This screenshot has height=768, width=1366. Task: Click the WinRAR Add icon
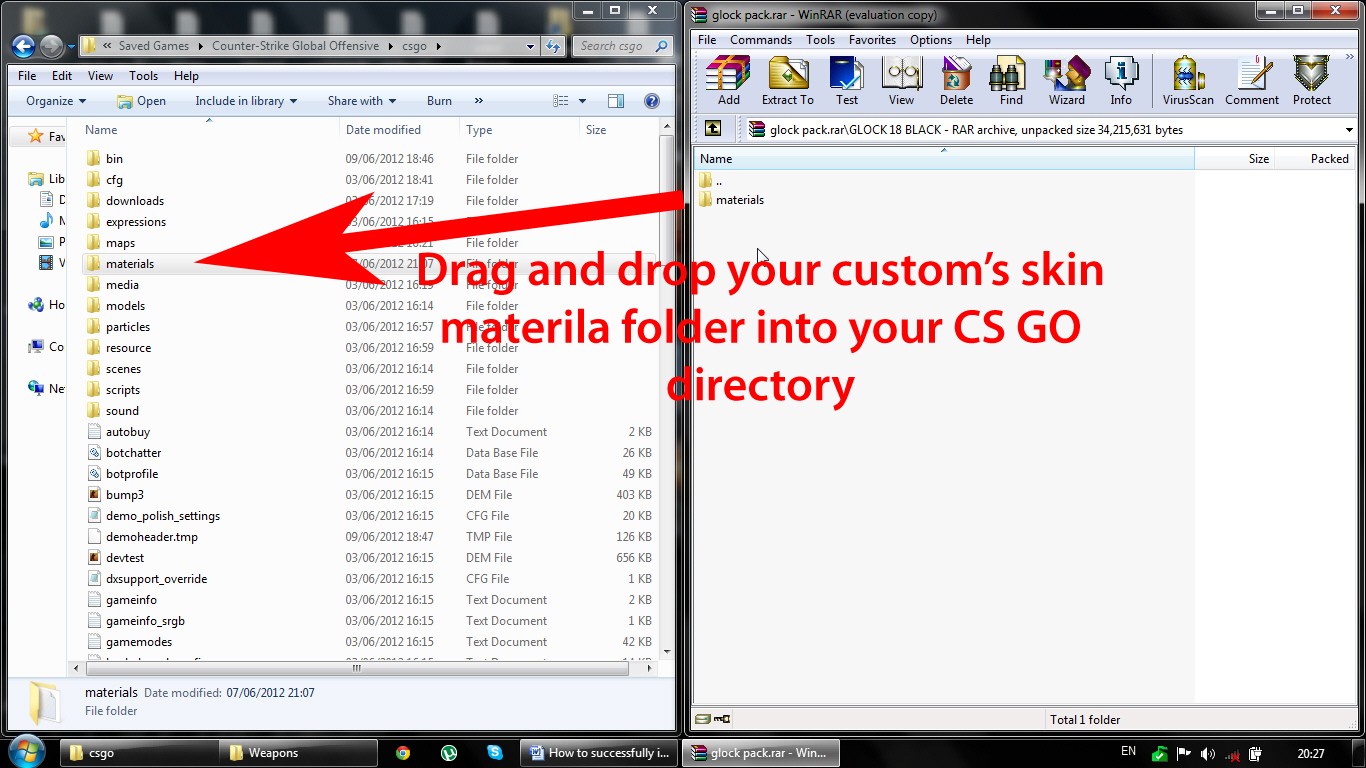tap(728, 80)
